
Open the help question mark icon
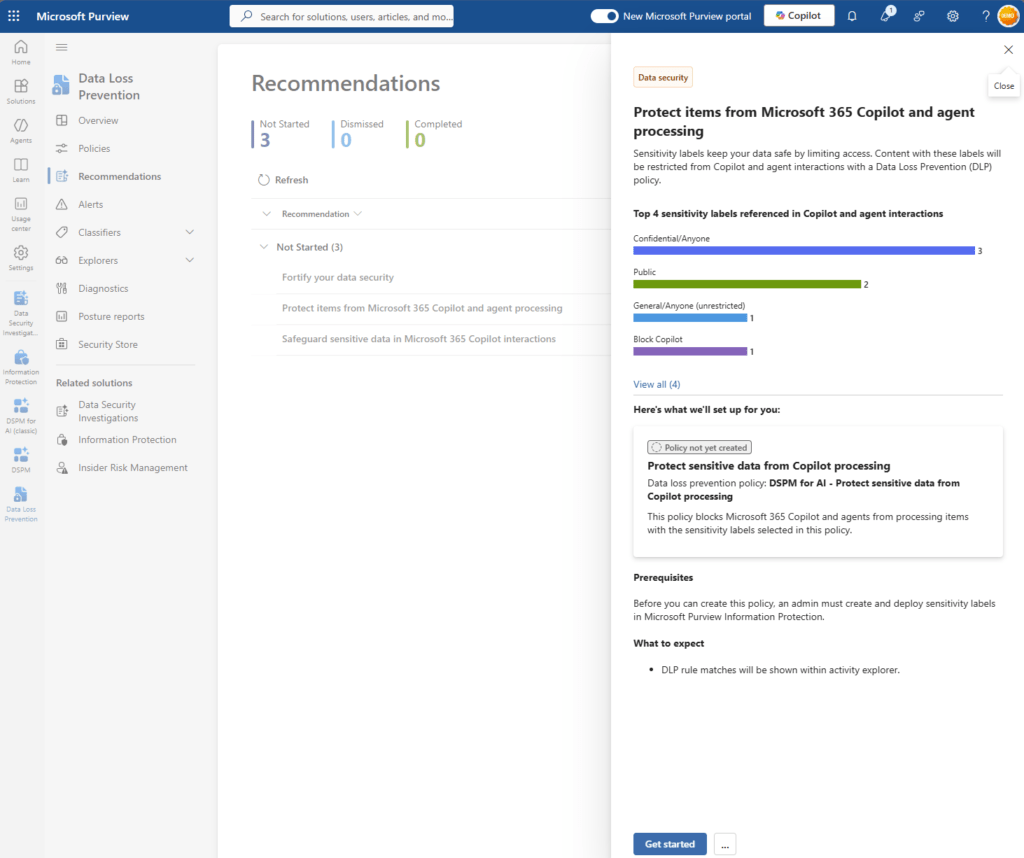[985, 16]
